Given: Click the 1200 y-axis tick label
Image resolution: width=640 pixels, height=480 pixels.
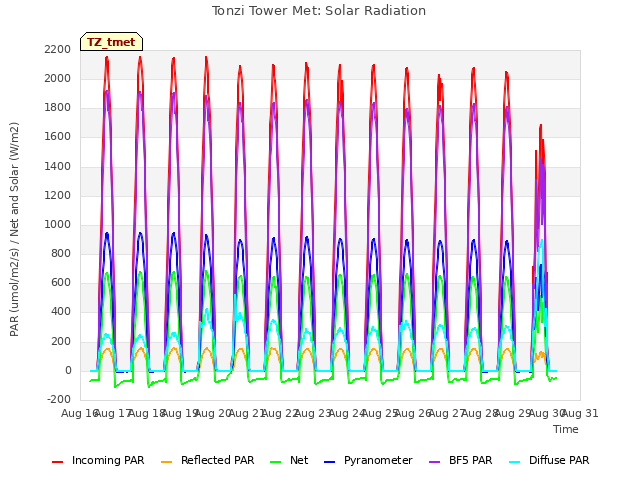Looking at the screenshot, I should click(58, 195).
